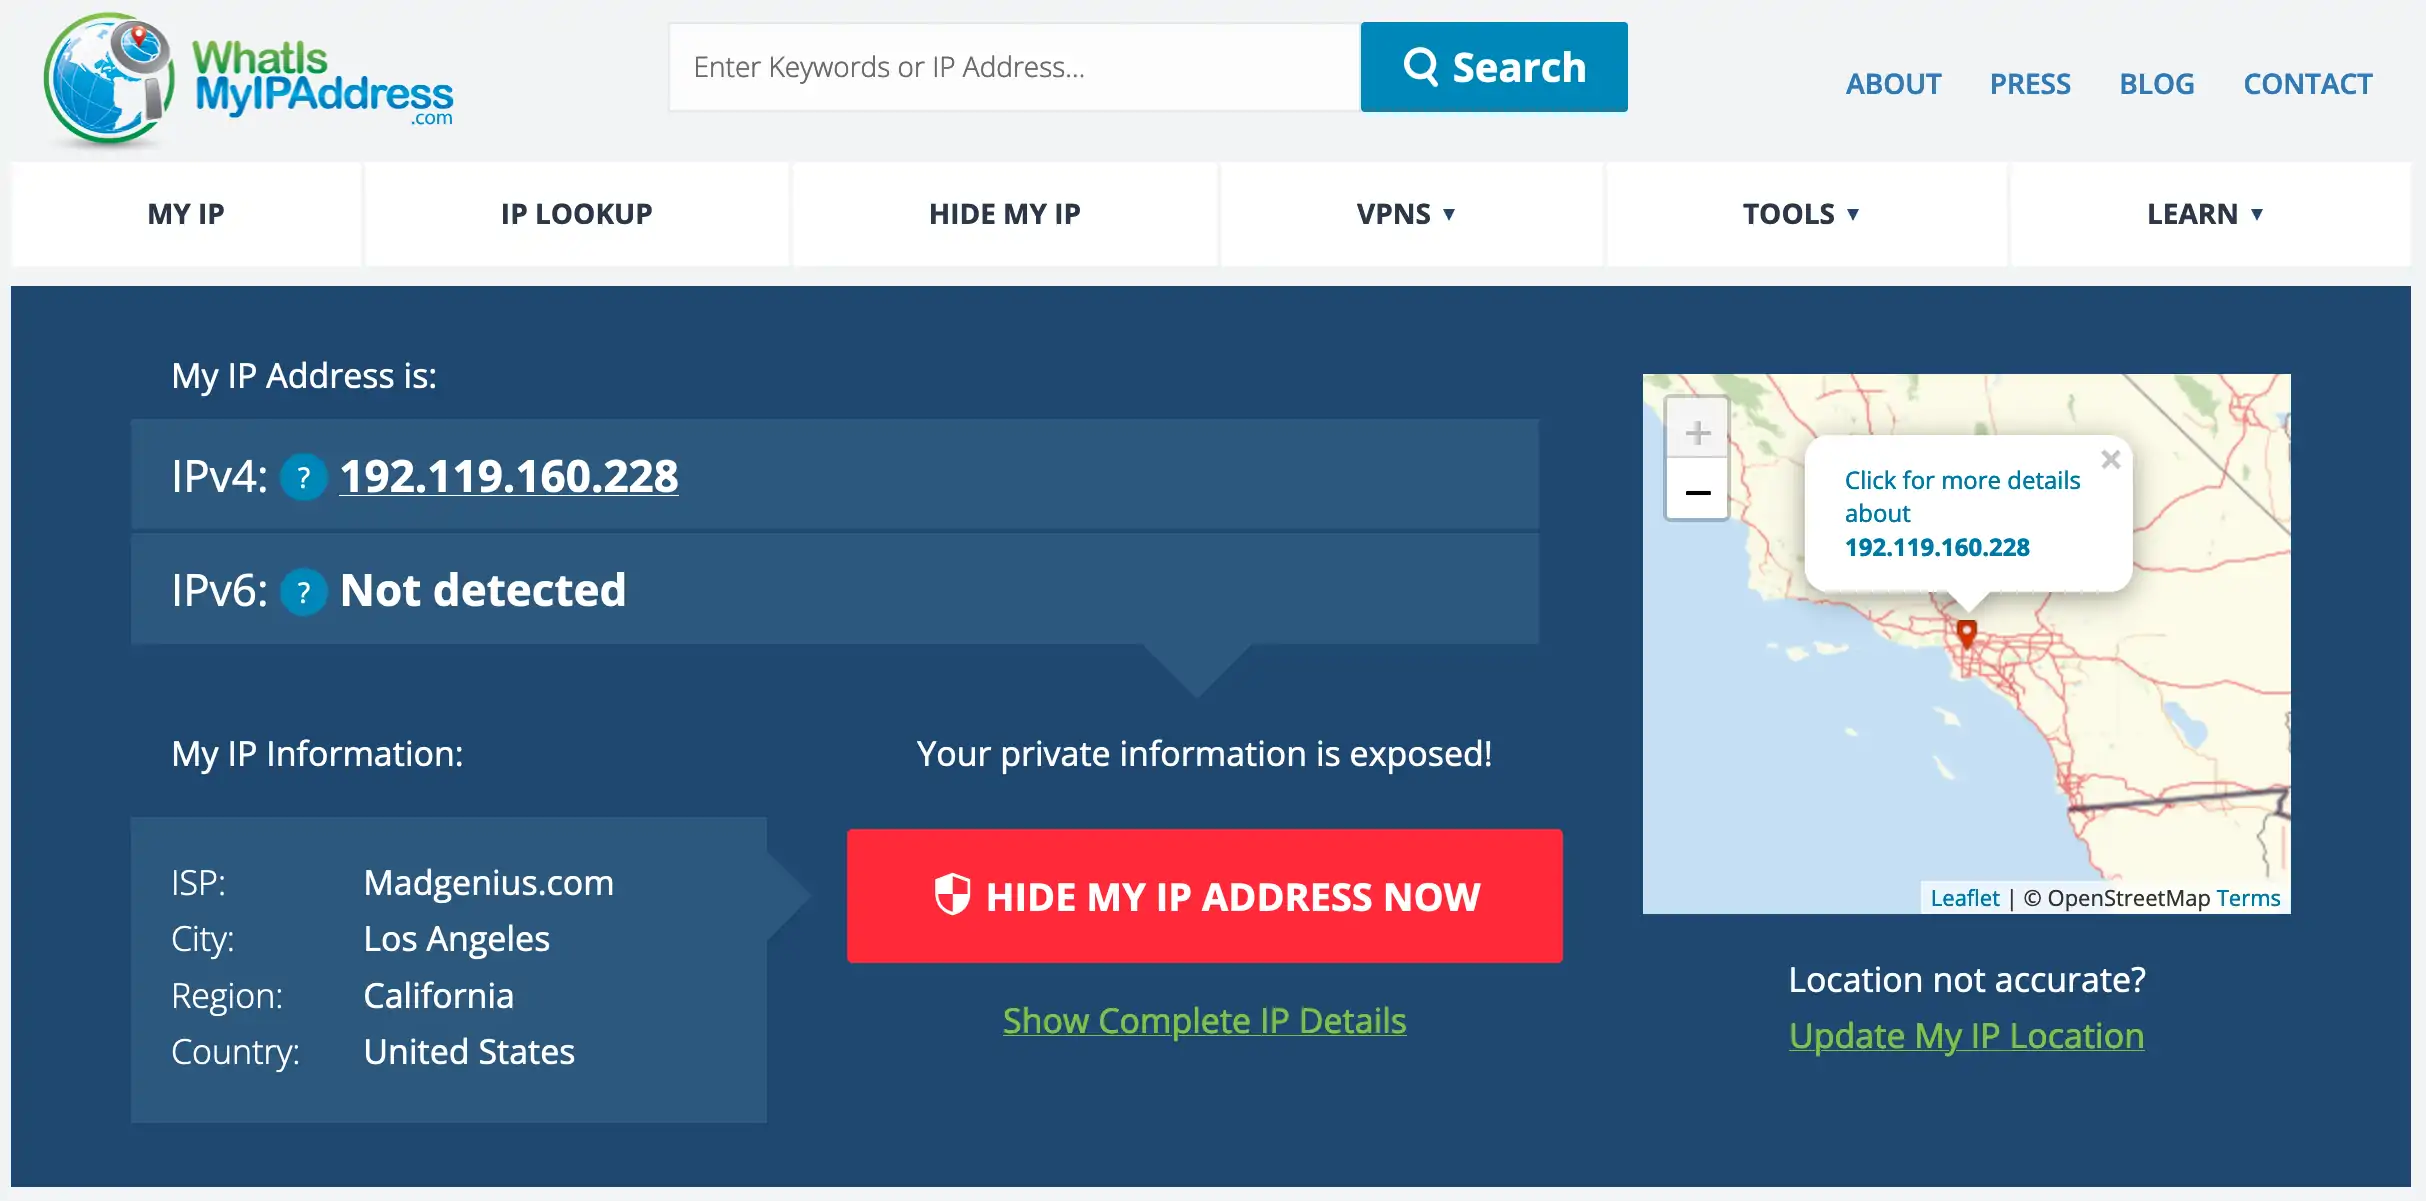Expand the TOOLS dropdown menu

1800,214
